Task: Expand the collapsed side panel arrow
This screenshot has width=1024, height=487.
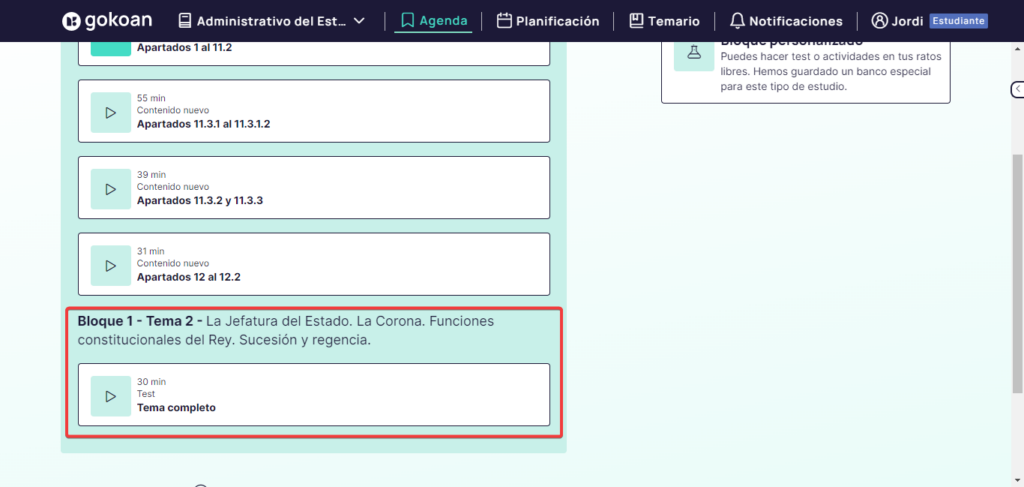Action: 1017,89
